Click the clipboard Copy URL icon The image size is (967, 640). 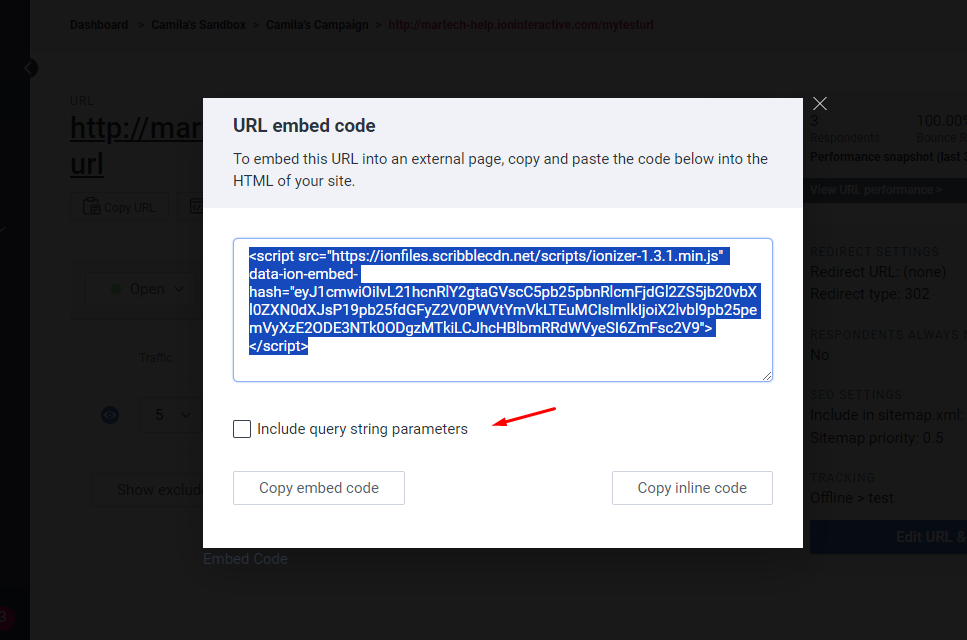[x=91, y=207]
